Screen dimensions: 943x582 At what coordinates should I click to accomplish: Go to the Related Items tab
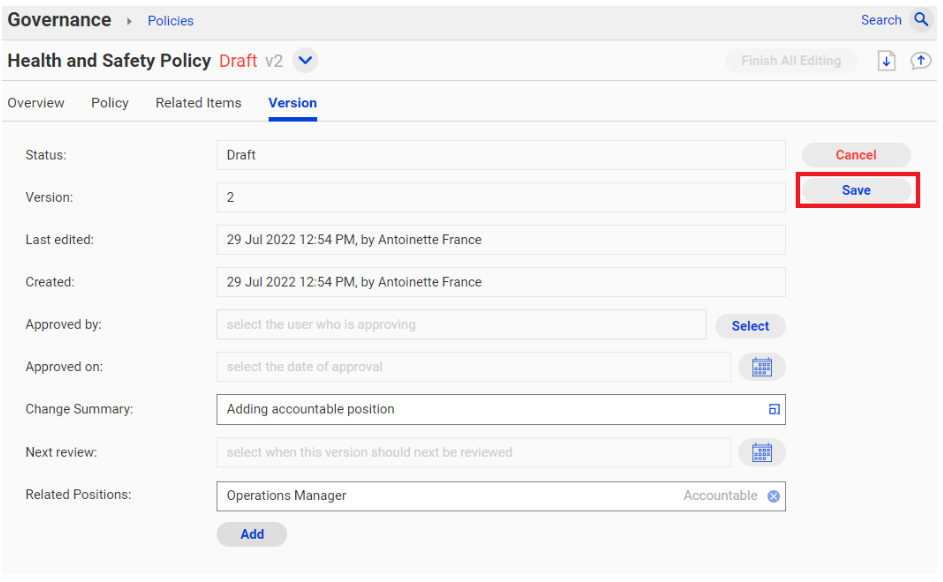pos(198,103)
